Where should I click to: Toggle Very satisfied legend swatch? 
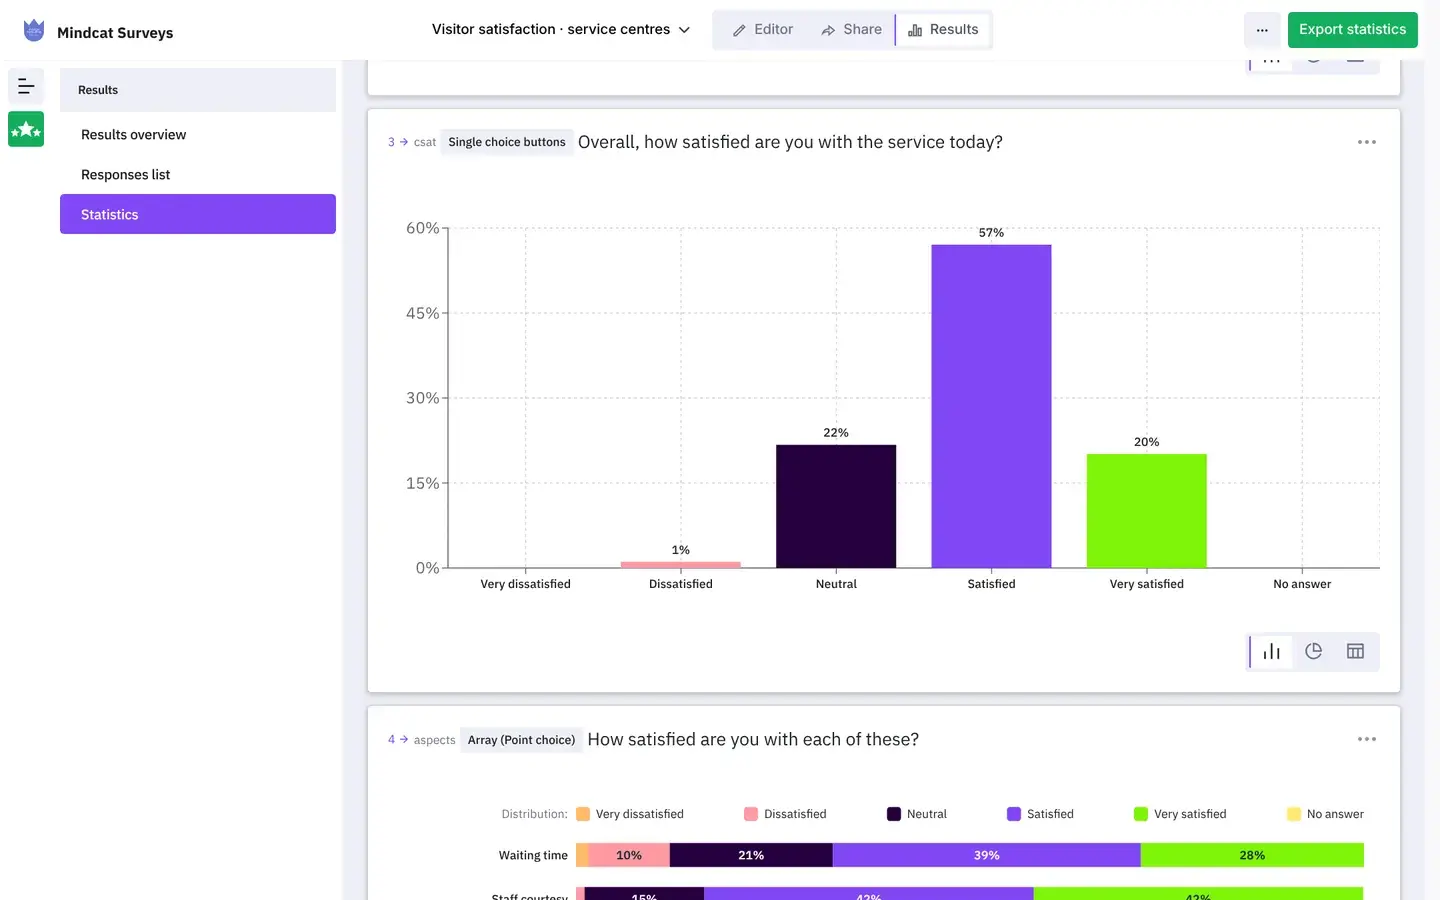click(x=1141, y=814)
